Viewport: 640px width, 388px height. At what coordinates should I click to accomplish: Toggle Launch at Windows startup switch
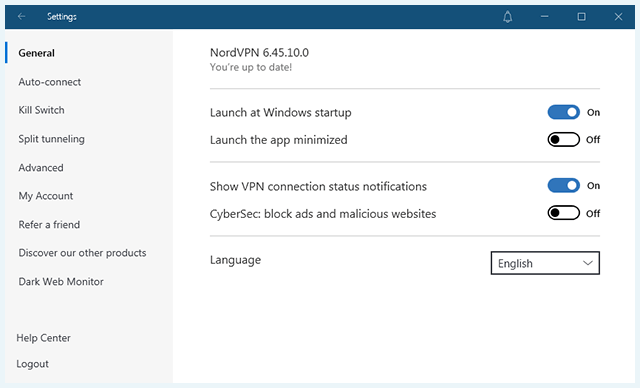[x=563, y=112]
